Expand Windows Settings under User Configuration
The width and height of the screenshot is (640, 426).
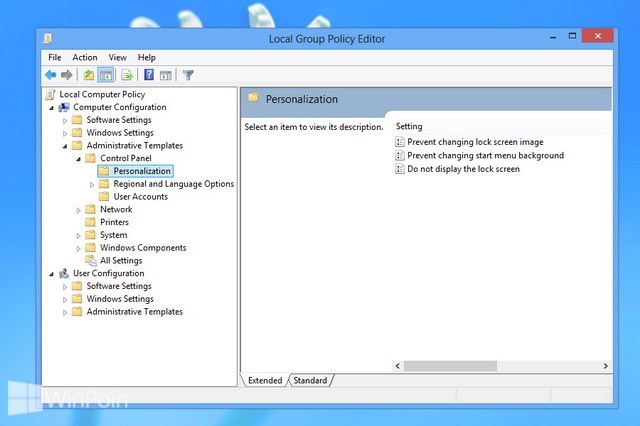(64, 300)
